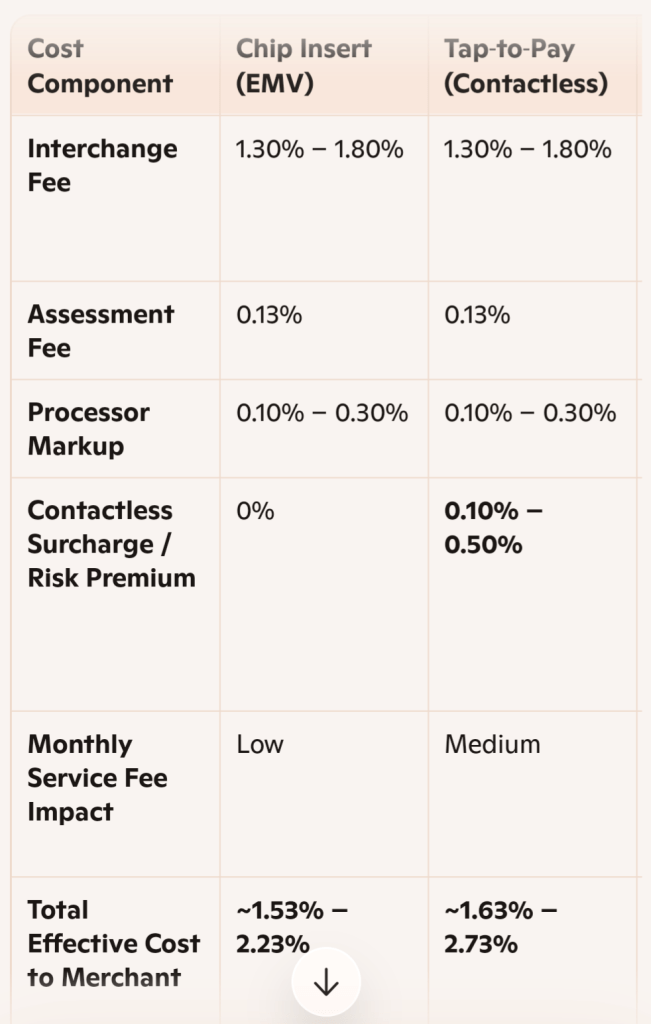The height and width of the screenshot is (1024, 651).
Task: Select Contactless Surcharge / Risk Premium label
Action: point(111,544)
